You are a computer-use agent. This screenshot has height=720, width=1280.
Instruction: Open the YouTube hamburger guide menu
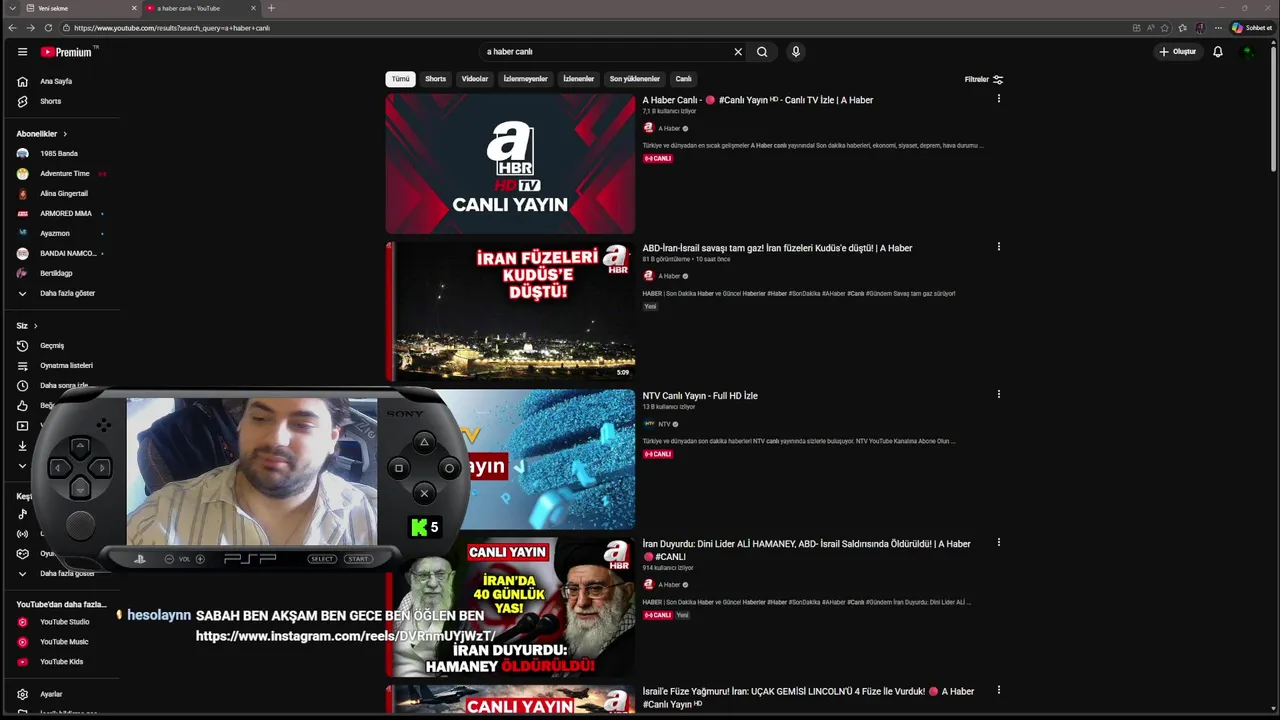tap(22, 52)
